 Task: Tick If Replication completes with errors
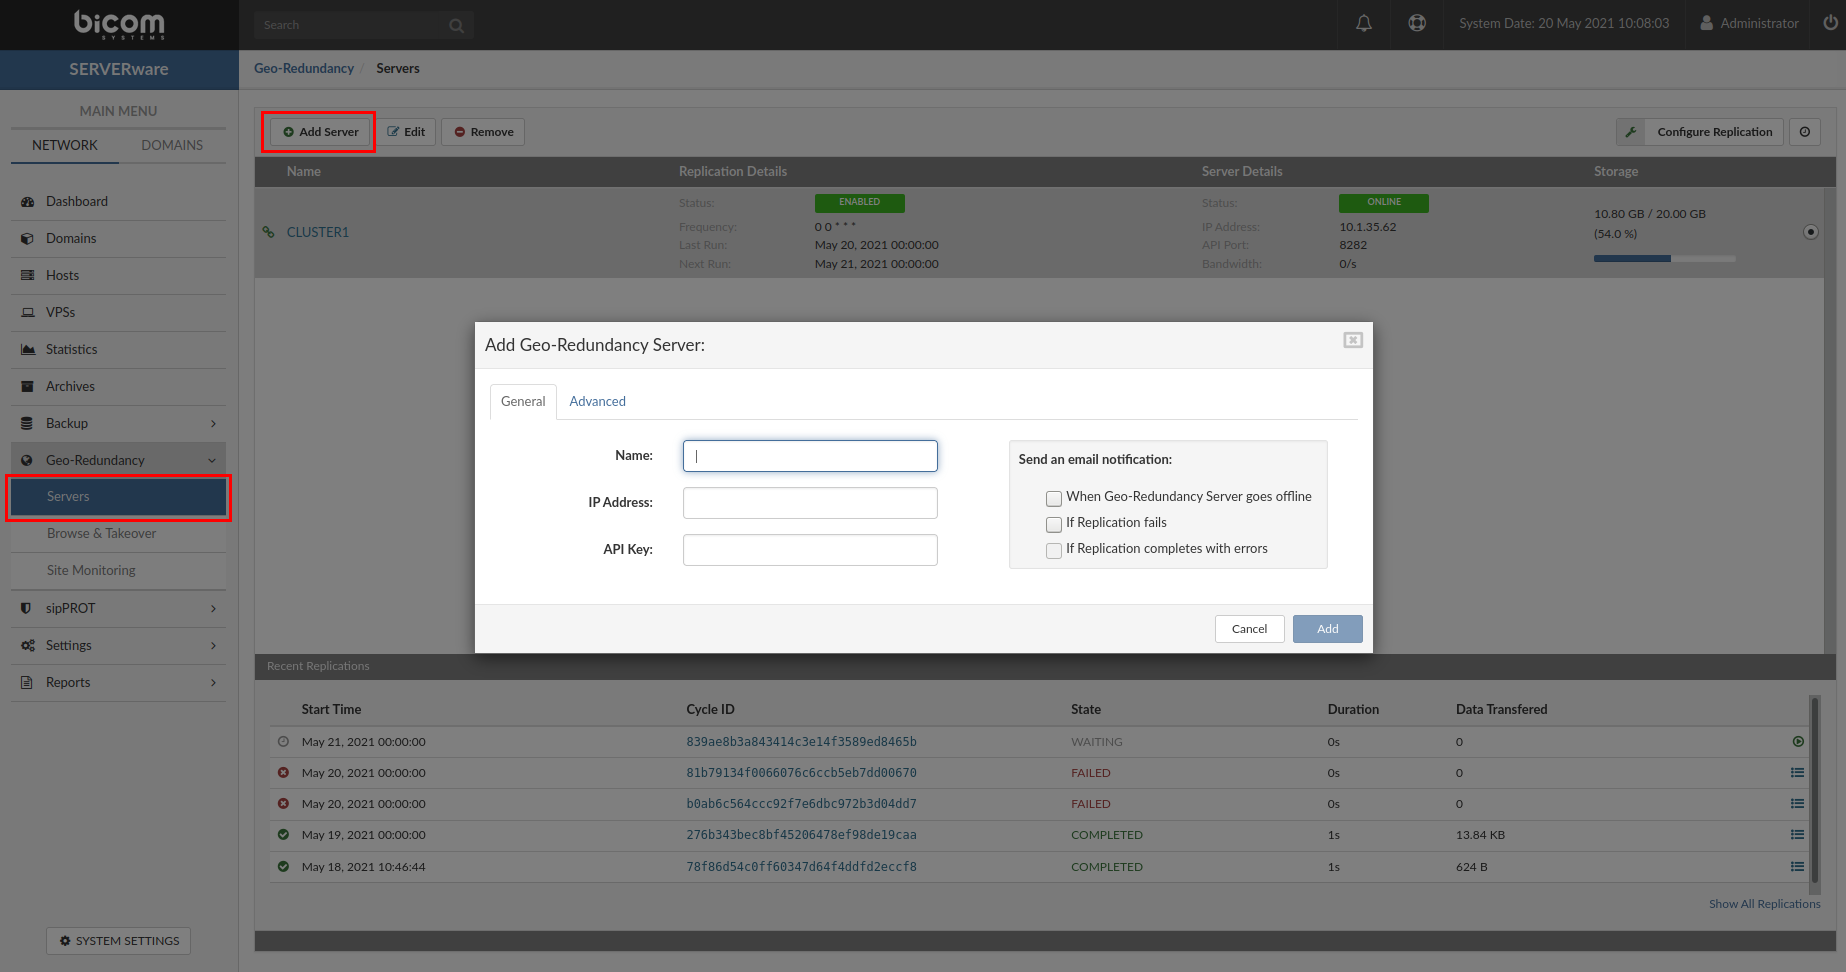coord(1053,550)
